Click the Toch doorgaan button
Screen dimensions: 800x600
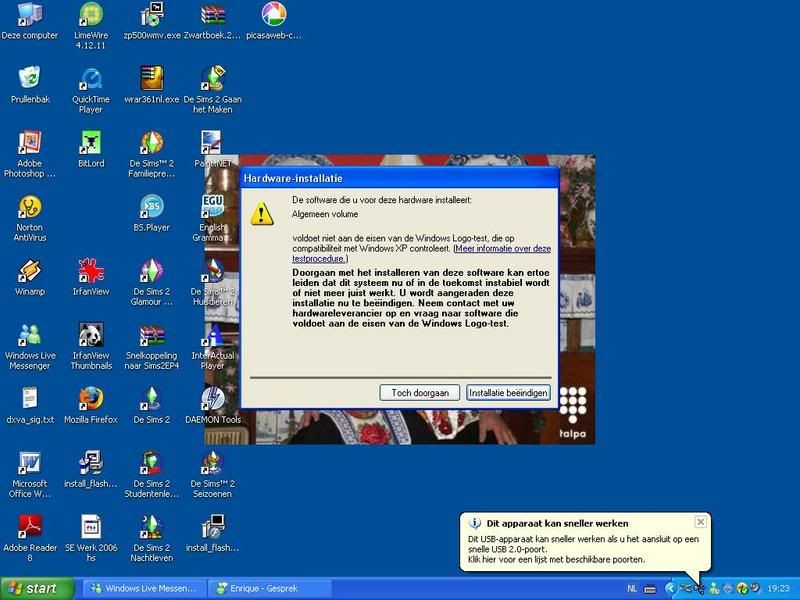click(x=420, y=393)
